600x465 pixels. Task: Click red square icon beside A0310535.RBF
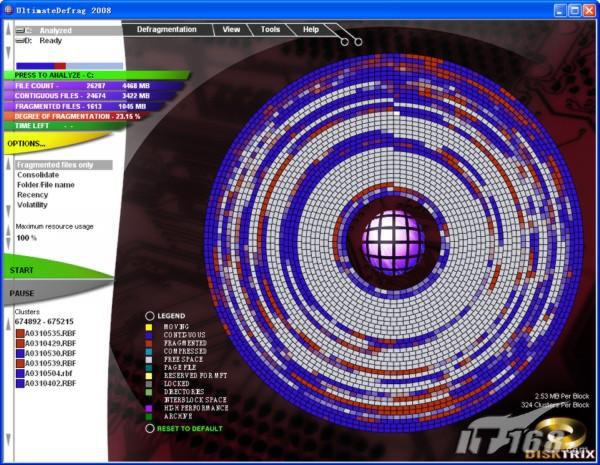pyautogui.click(x=20, y=333)
